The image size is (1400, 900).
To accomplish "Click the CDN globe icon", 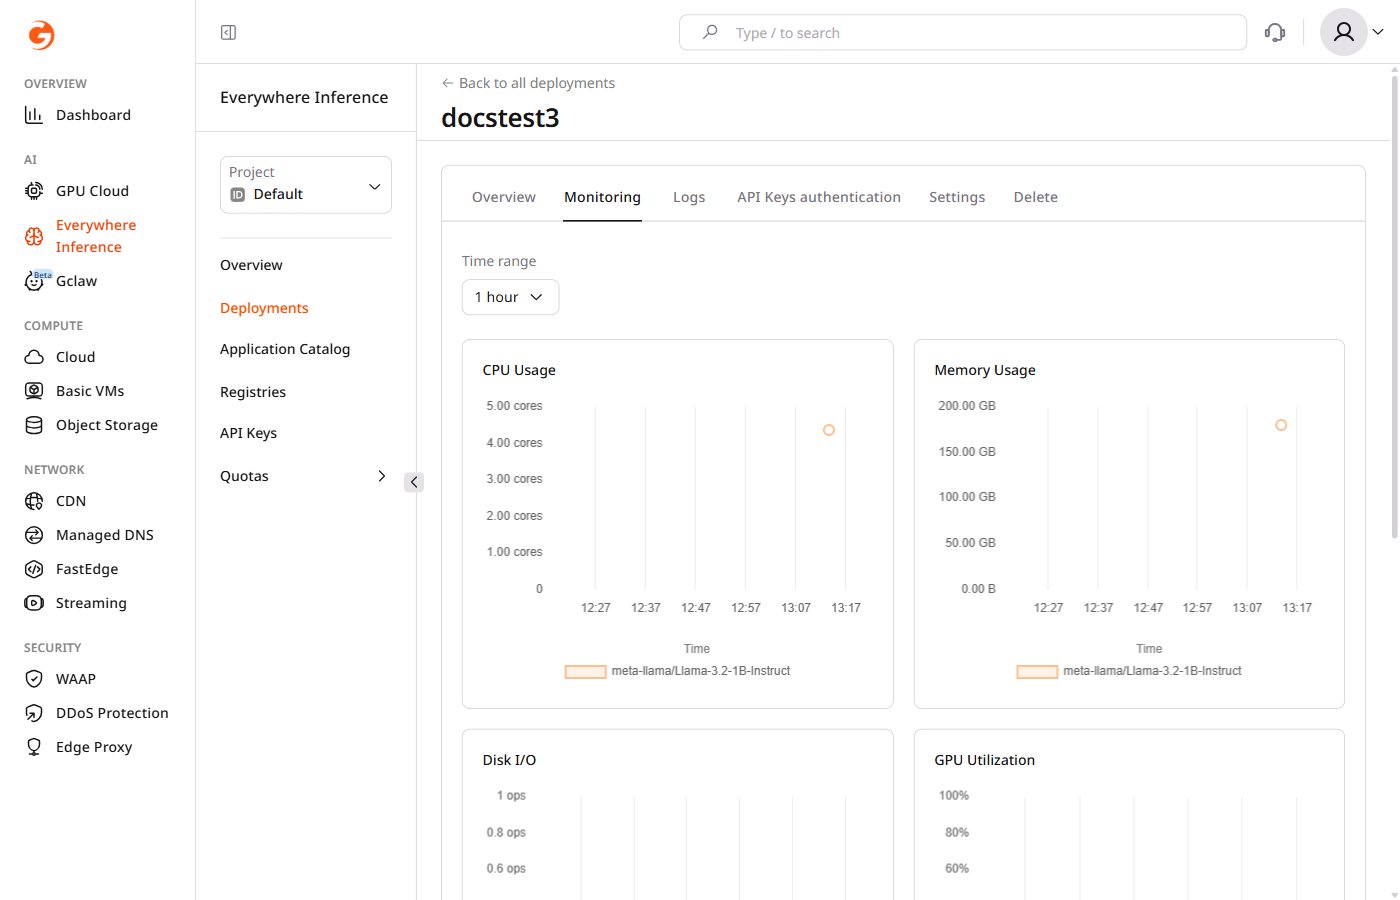I will 34,501.
